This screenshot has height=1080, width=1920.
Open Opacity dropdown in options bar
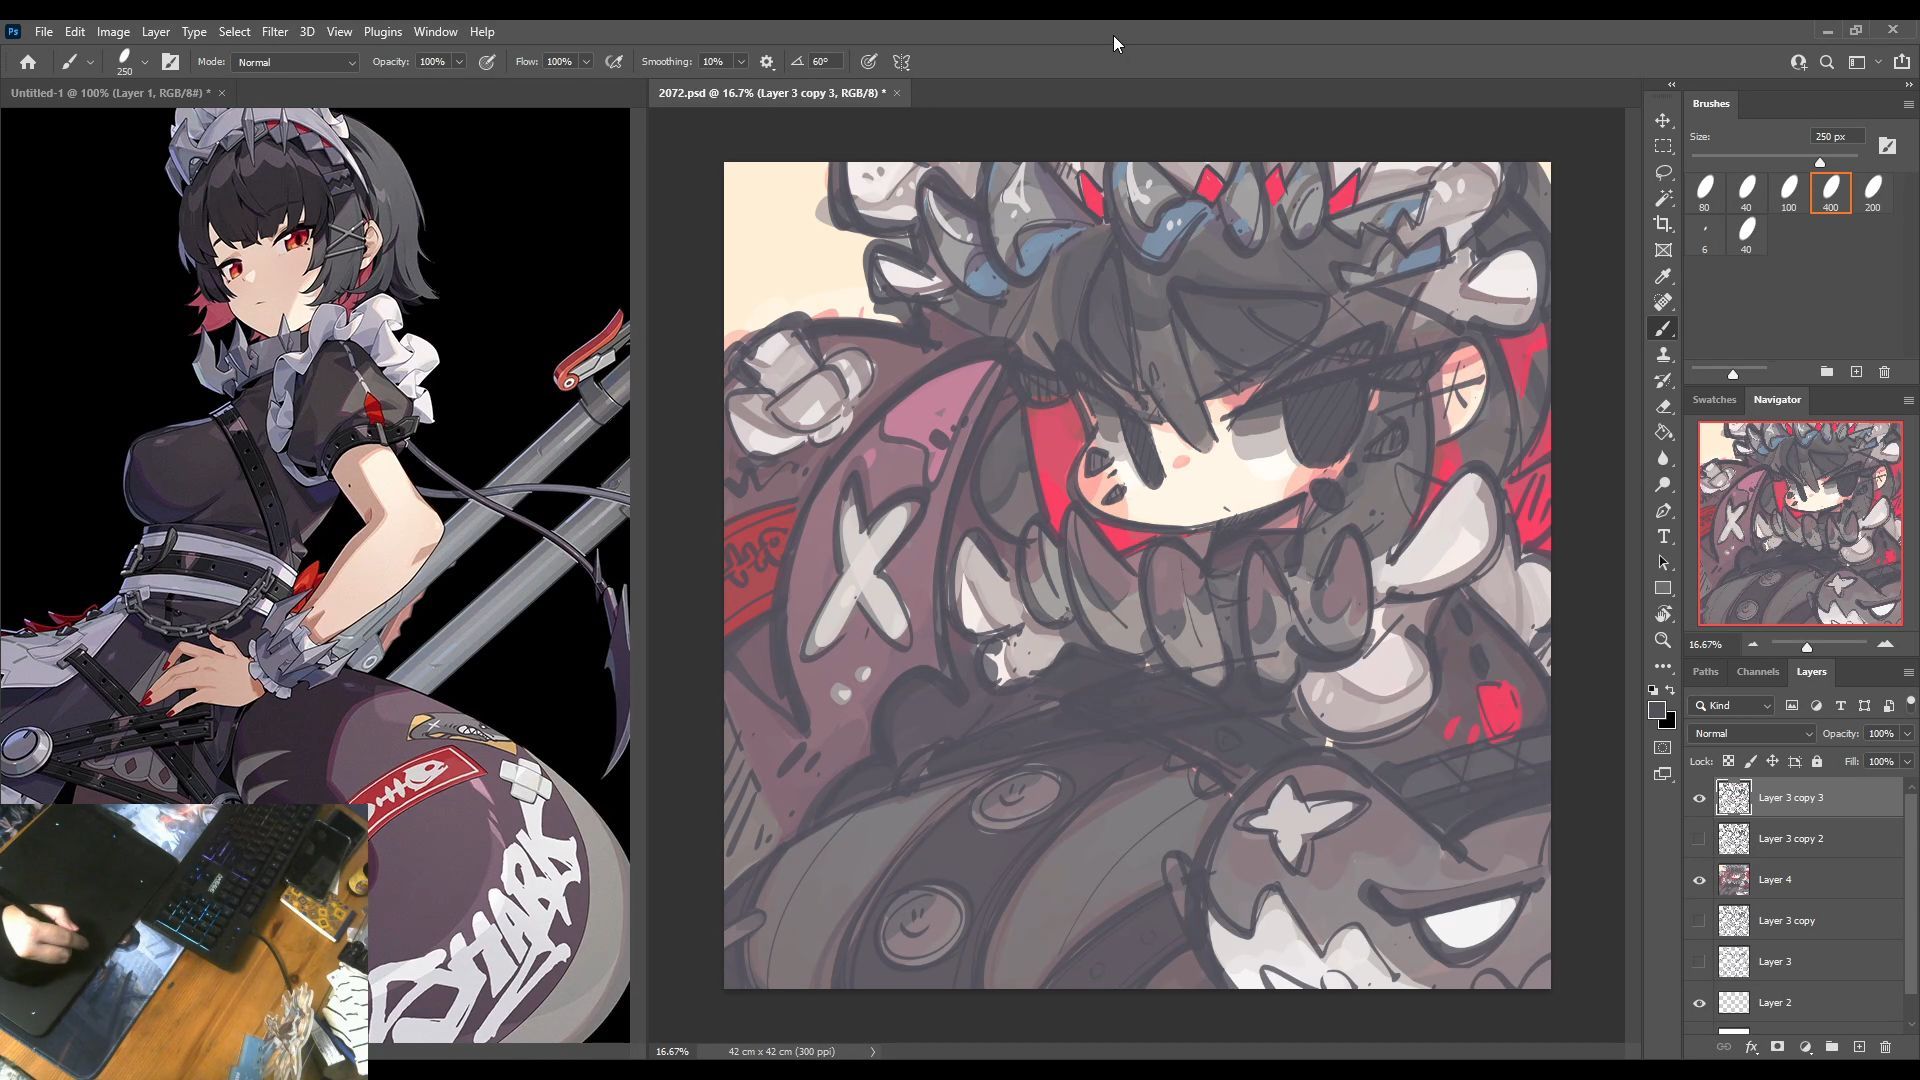(x=459, y=62)
